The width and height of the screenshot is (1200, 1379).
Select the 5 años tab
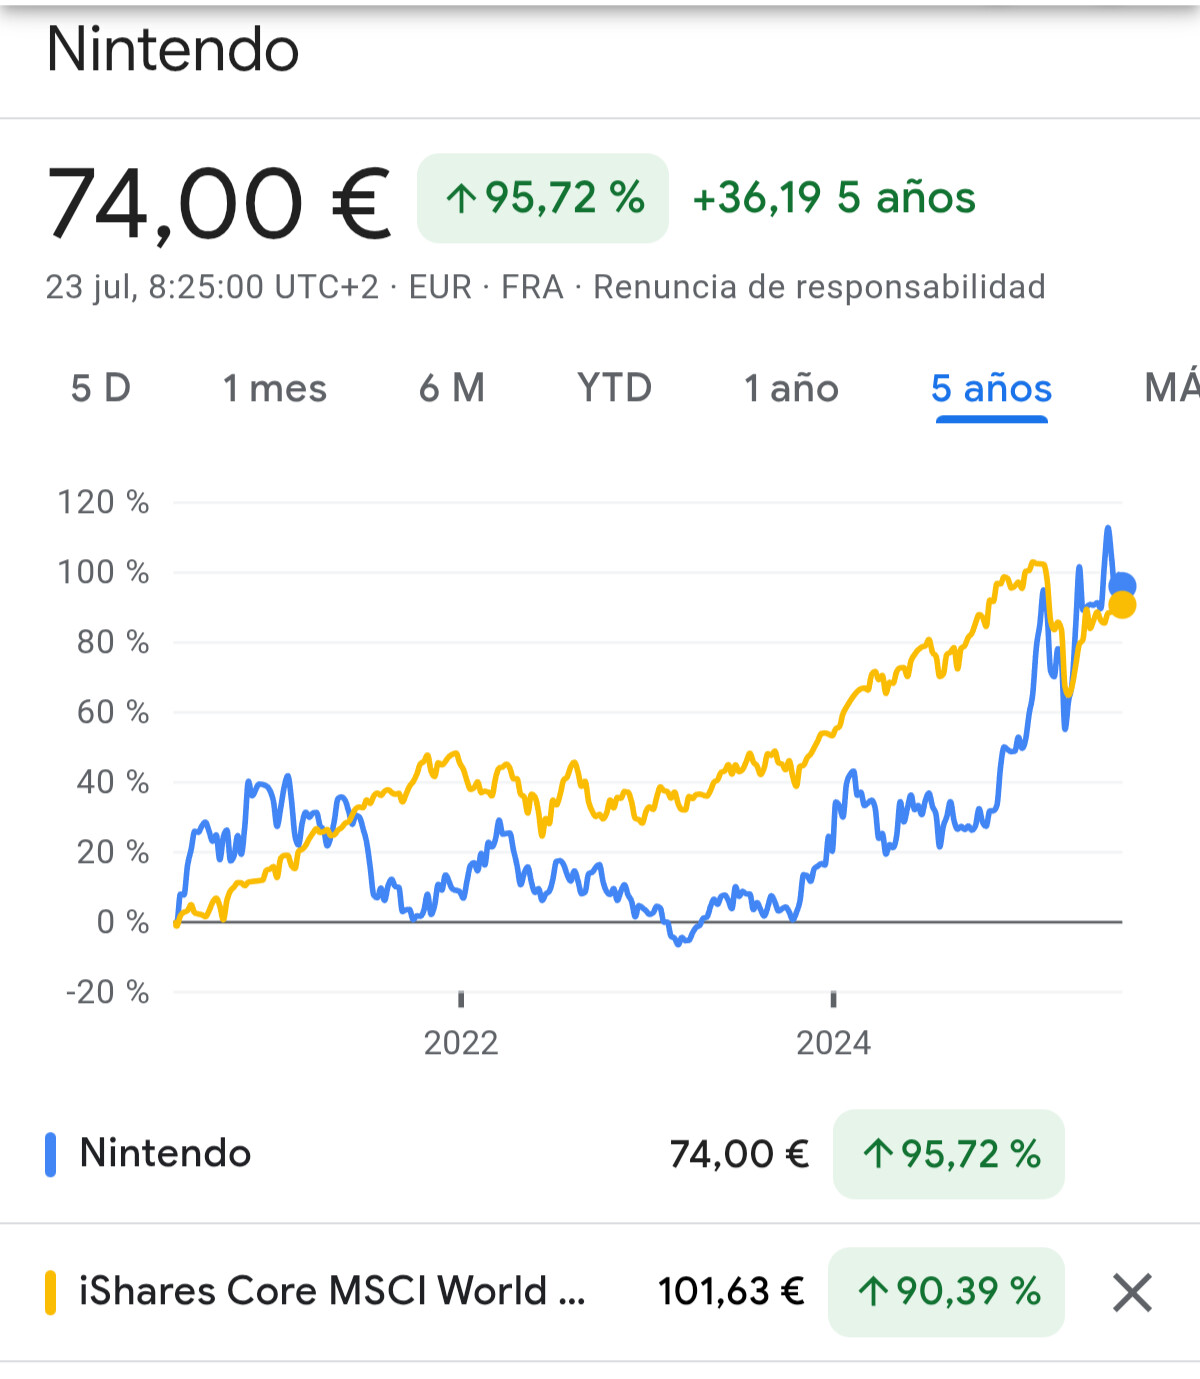(x=991, y=388)
